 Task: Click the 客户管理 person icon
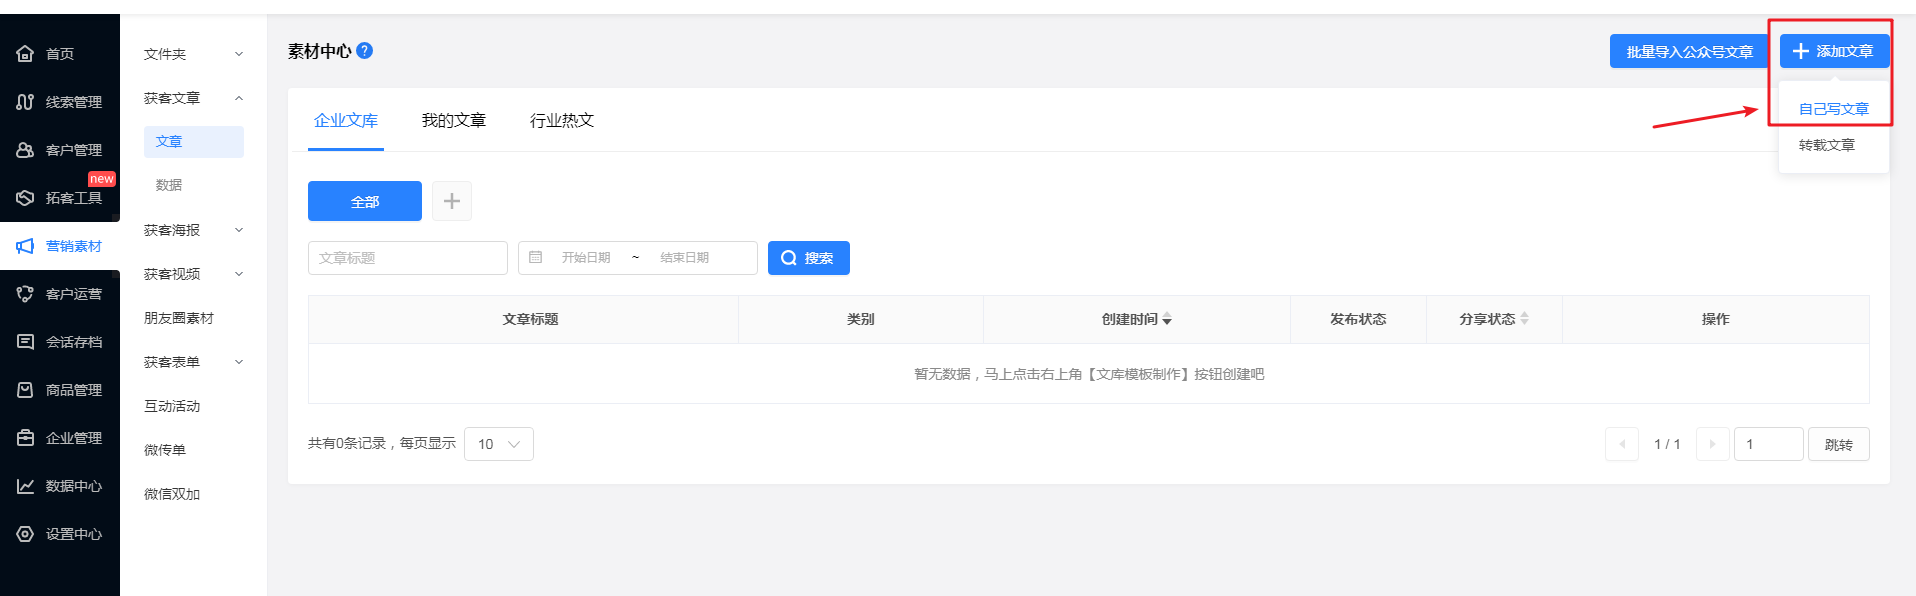point(25,150)
